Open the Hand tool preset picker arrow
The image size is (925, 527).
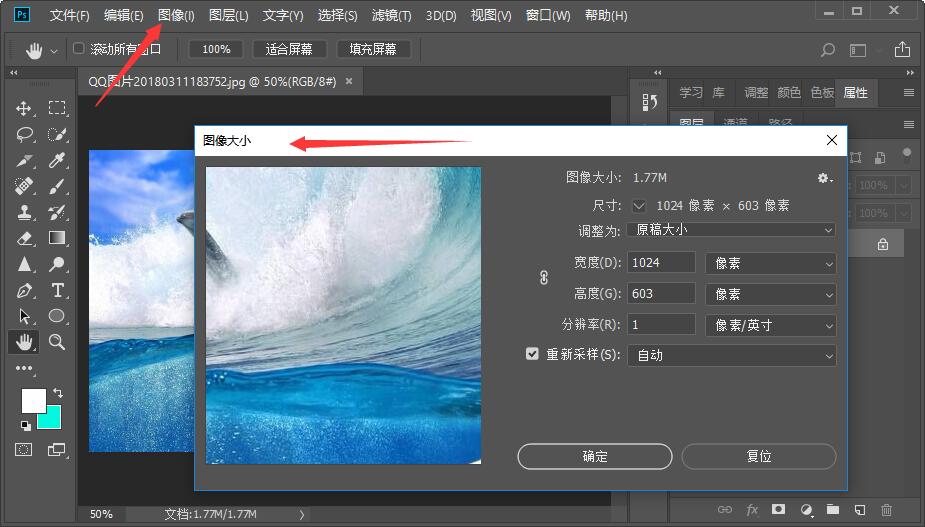point(54,51)
